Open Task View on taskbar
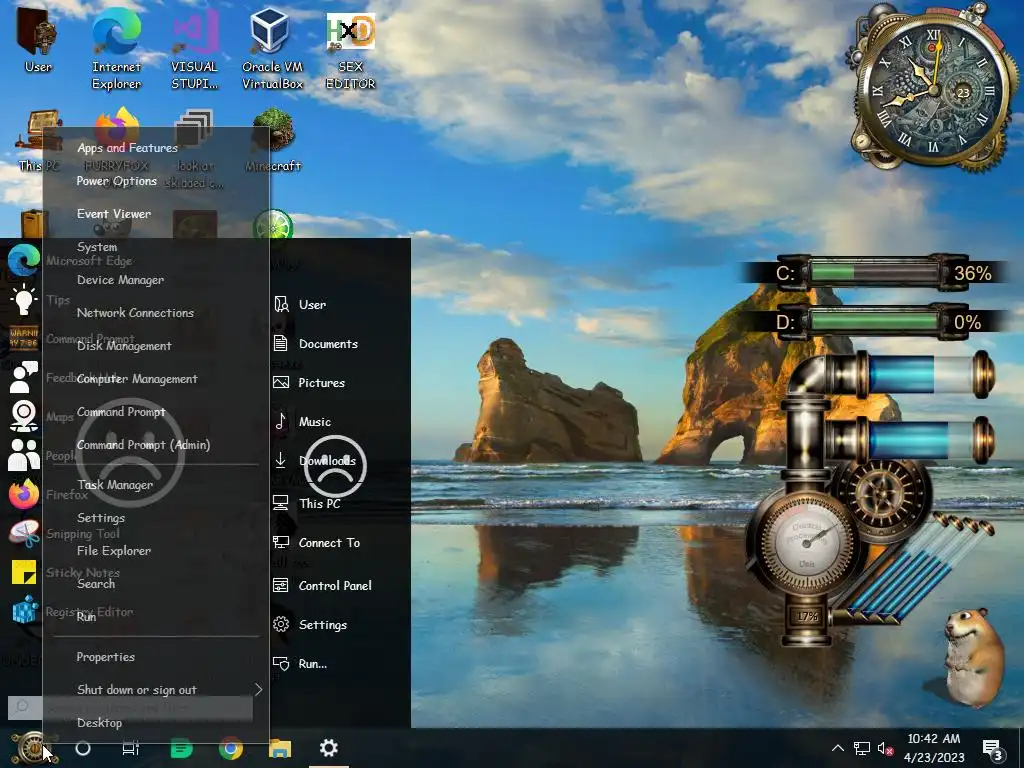 [x=131, y=748]
